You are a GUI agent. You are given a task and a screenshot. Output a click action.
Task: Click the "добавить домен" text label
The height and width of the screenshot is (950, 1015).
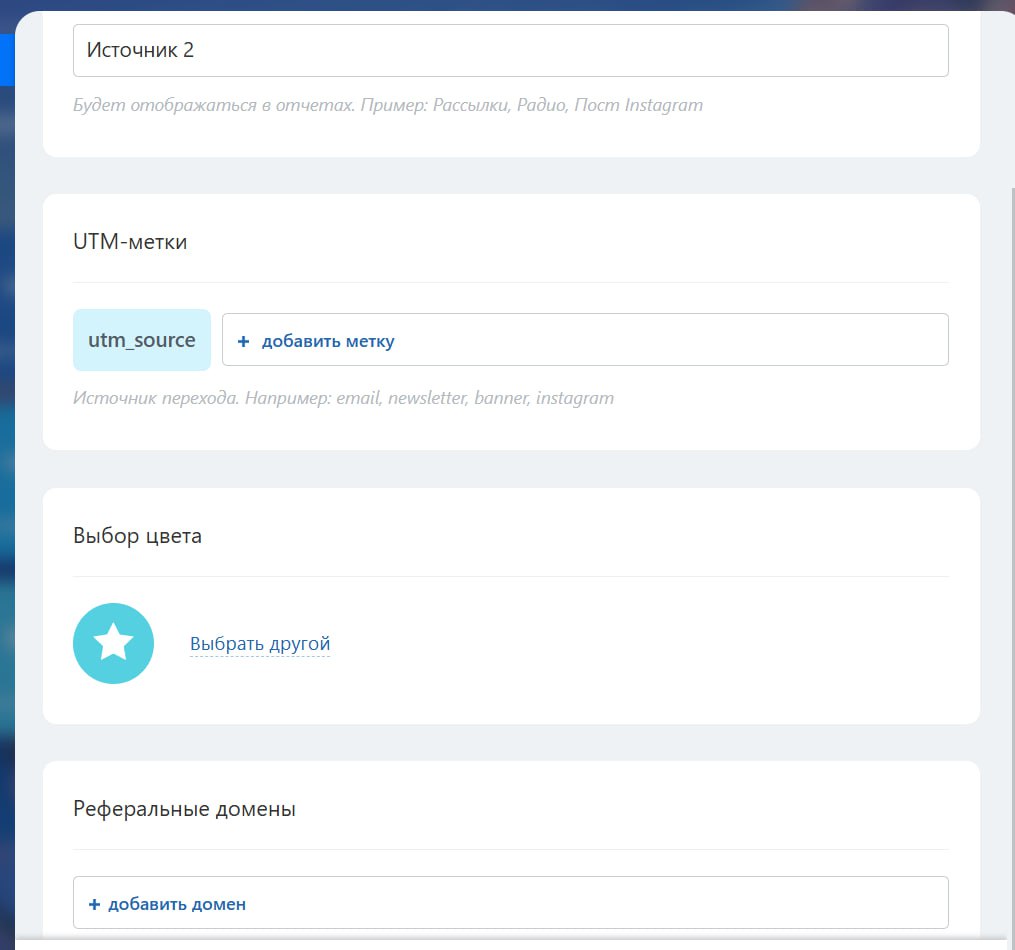177,904
